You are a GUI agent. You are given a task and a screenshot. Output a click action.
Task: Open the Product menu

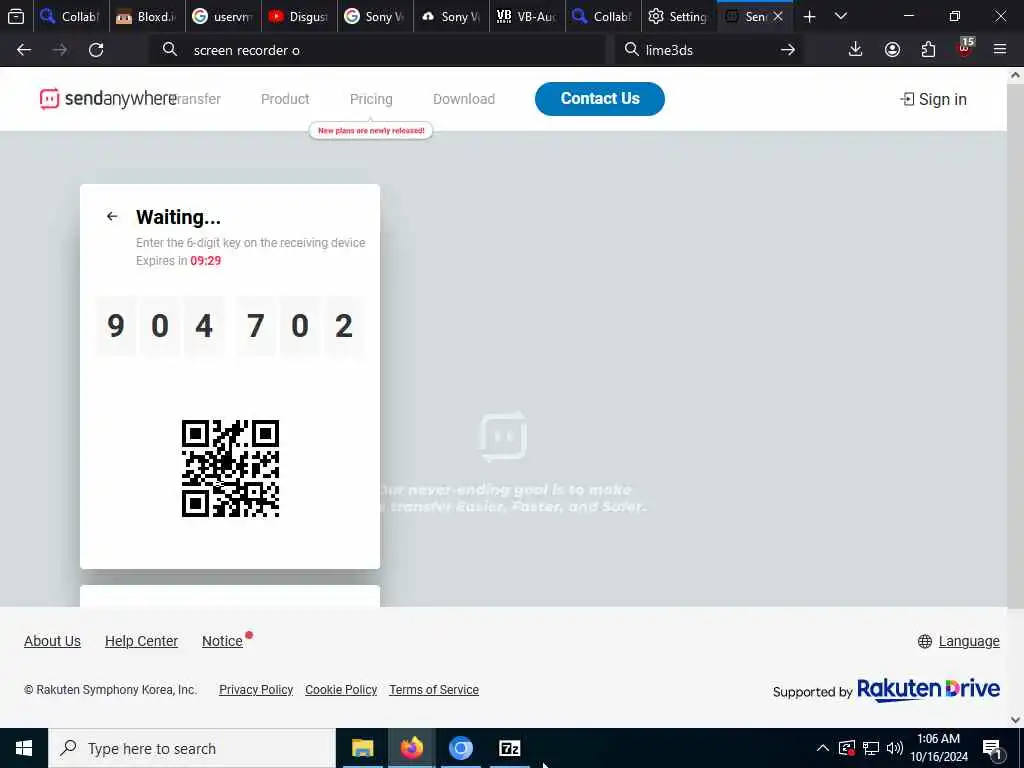pos(285,99)
